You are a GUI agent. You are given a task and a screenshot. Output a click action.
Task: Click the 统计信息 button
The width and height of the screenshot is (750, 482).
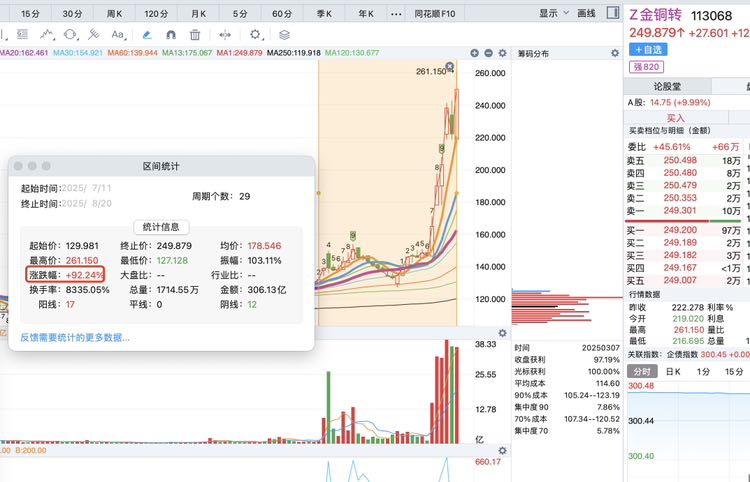tap(161, 227)
